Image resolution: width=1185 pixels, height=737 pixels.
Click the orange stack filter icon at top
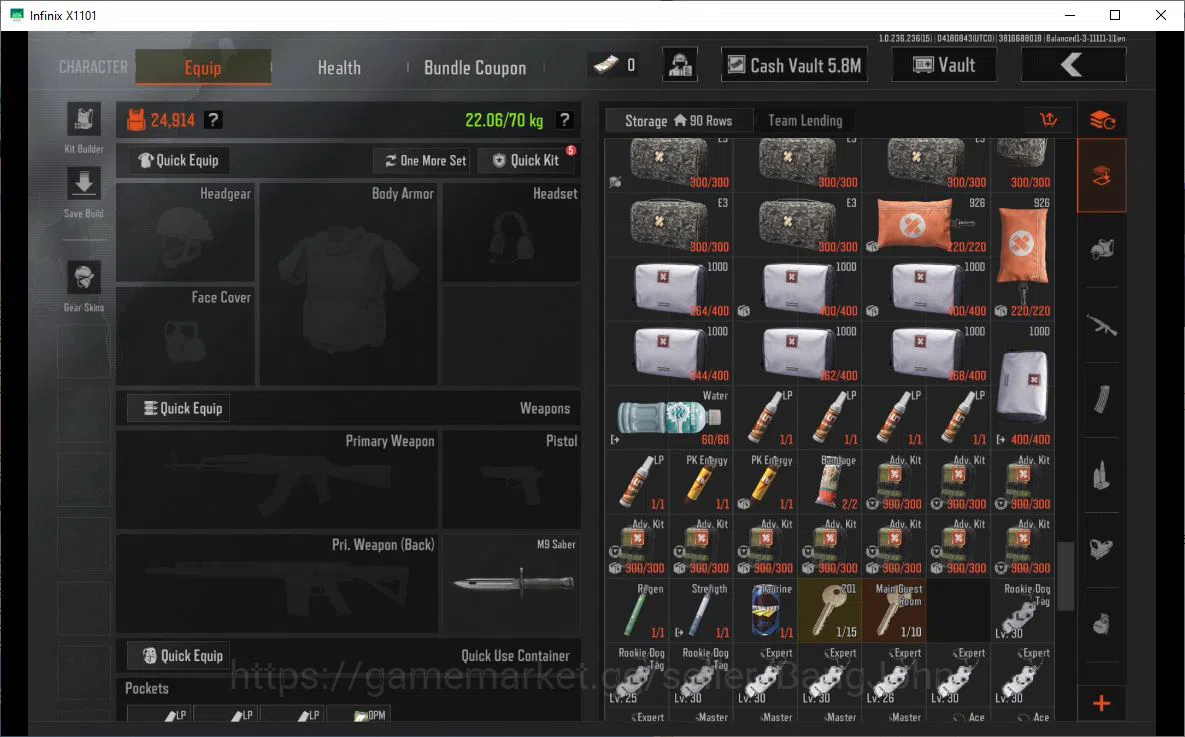pyautogui.click(x=1102, y=120)
